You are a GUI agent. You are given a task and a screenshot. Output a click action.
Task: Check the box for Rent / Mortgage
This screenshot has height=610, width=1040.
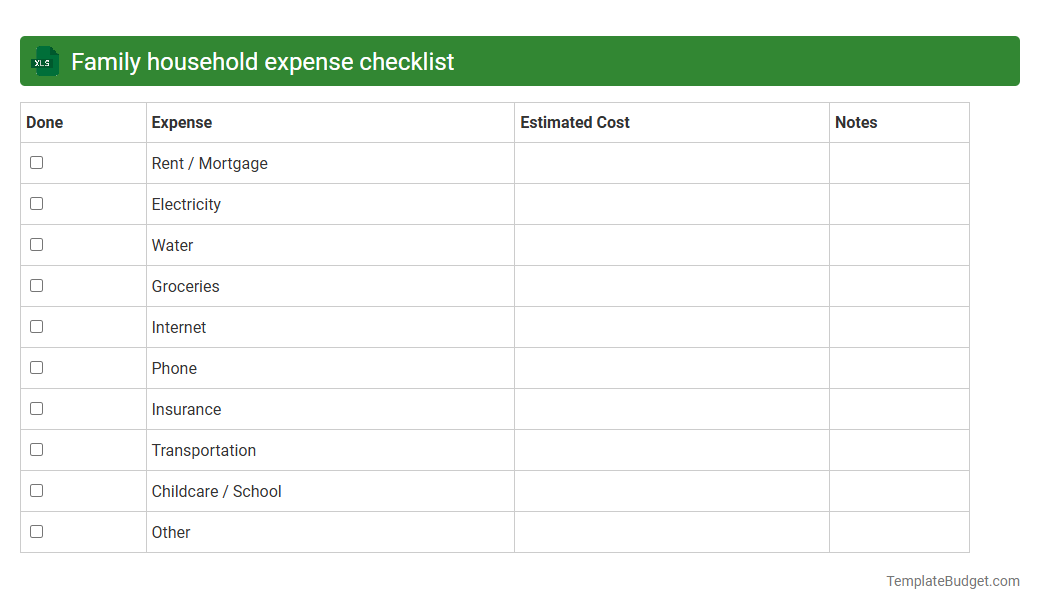(x=36, y=161)
